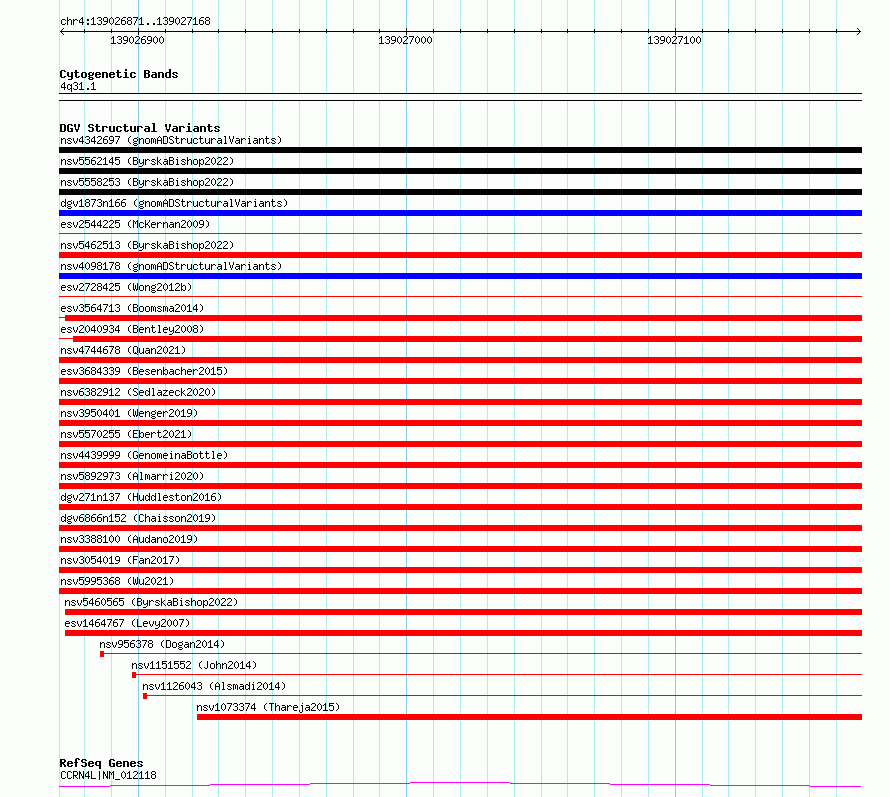Screen dimensions: 890x797
Task: Open nsv3950401 Wenger2019 label
Action: pos(129,413)
